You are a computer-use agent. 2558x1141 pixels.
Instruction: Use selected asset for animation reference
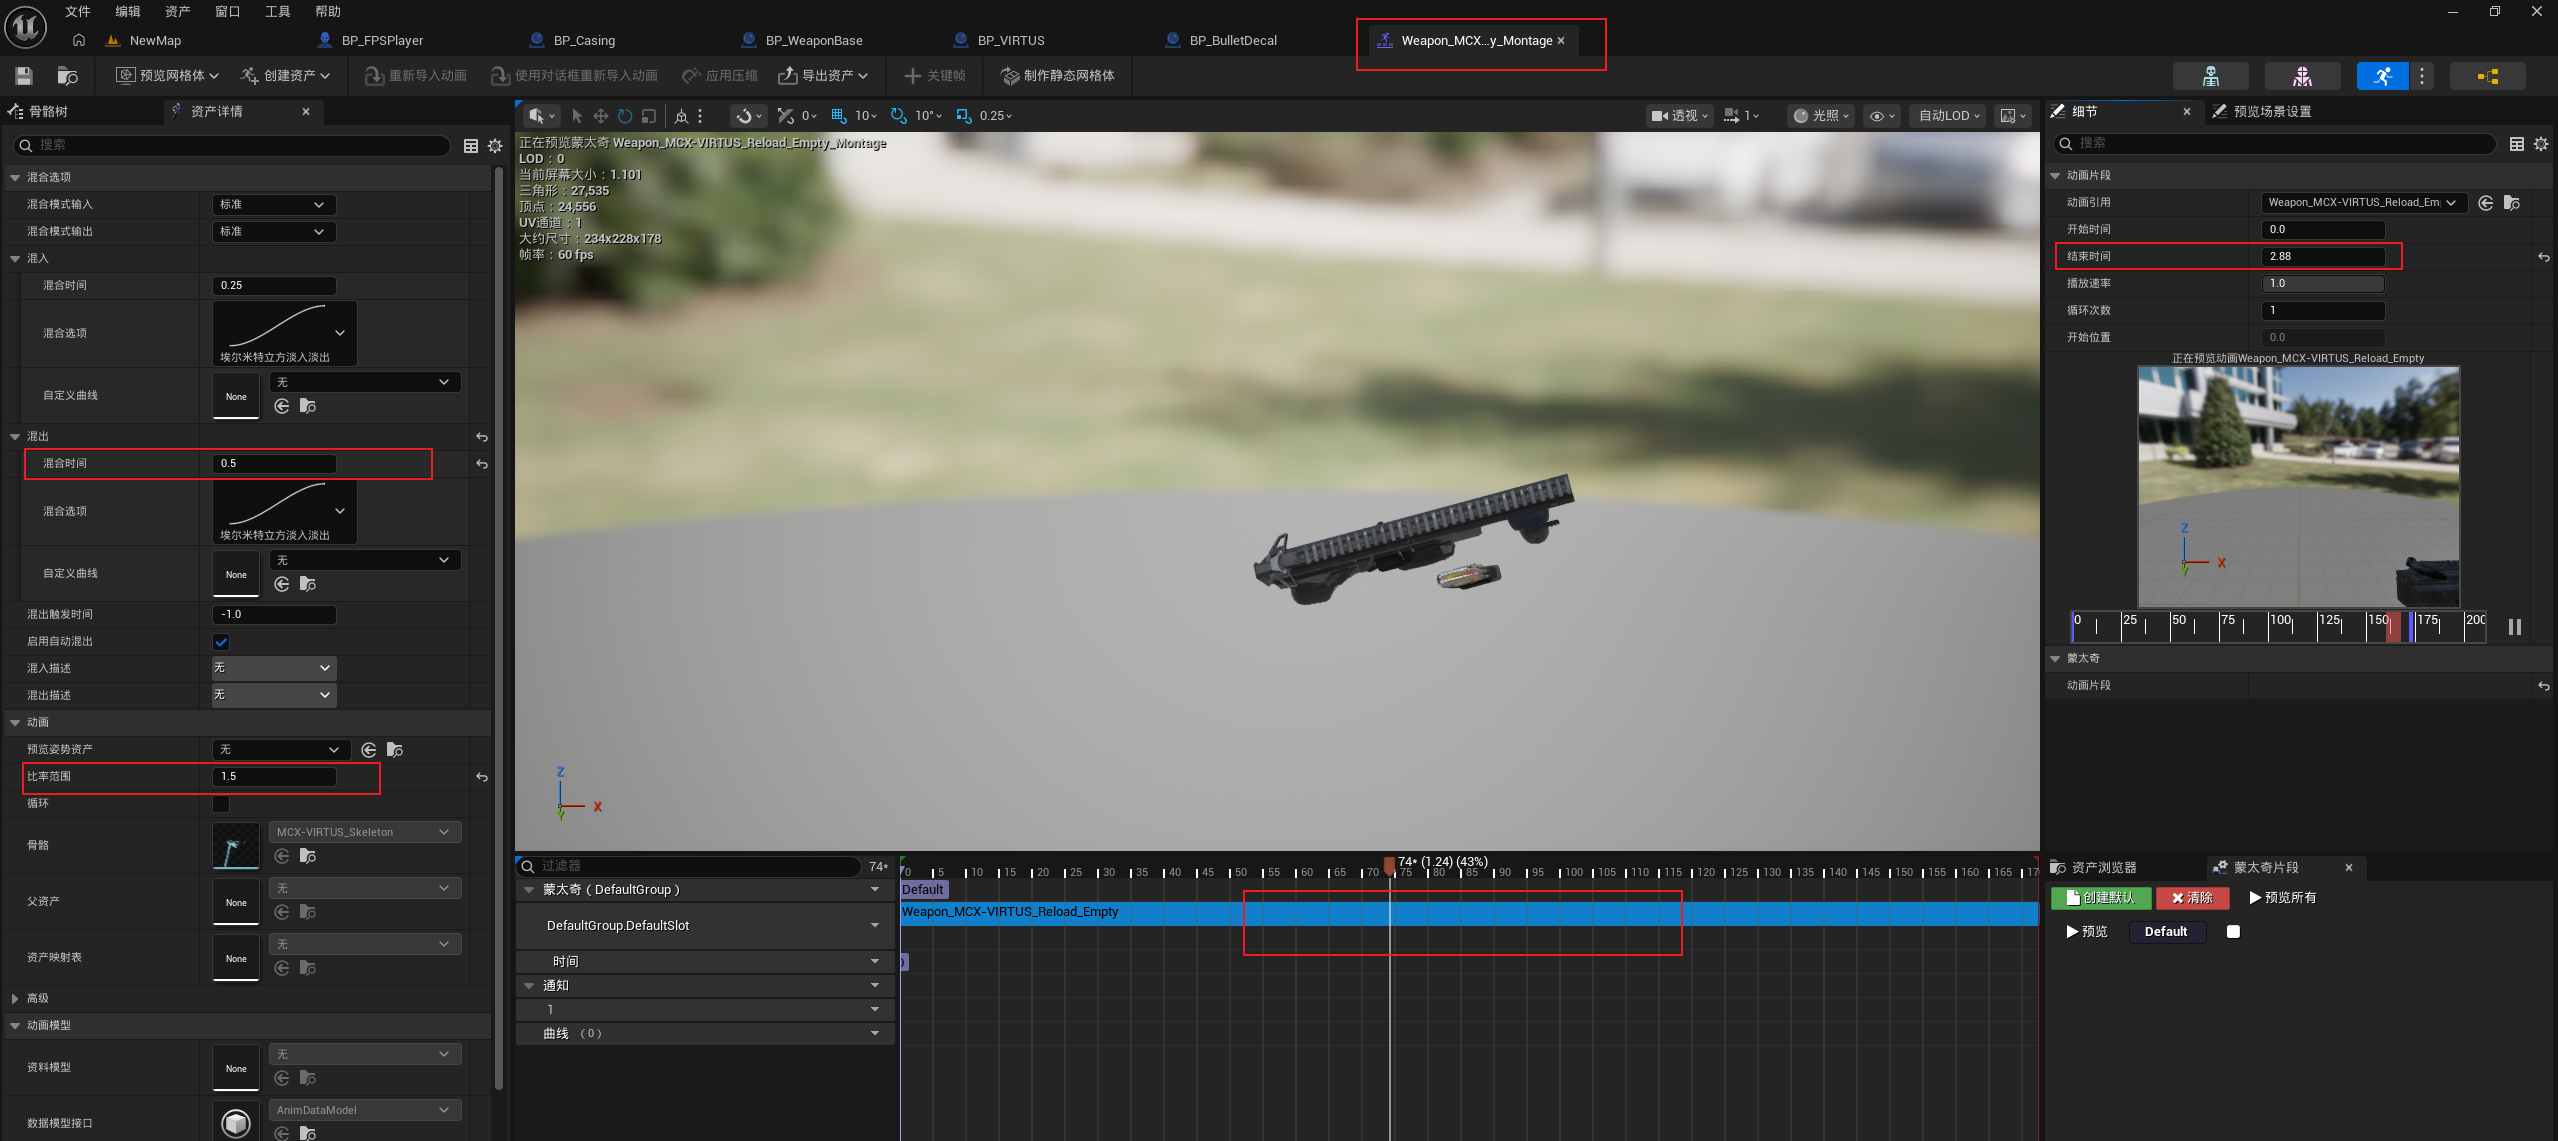(x=2486, y=203)
